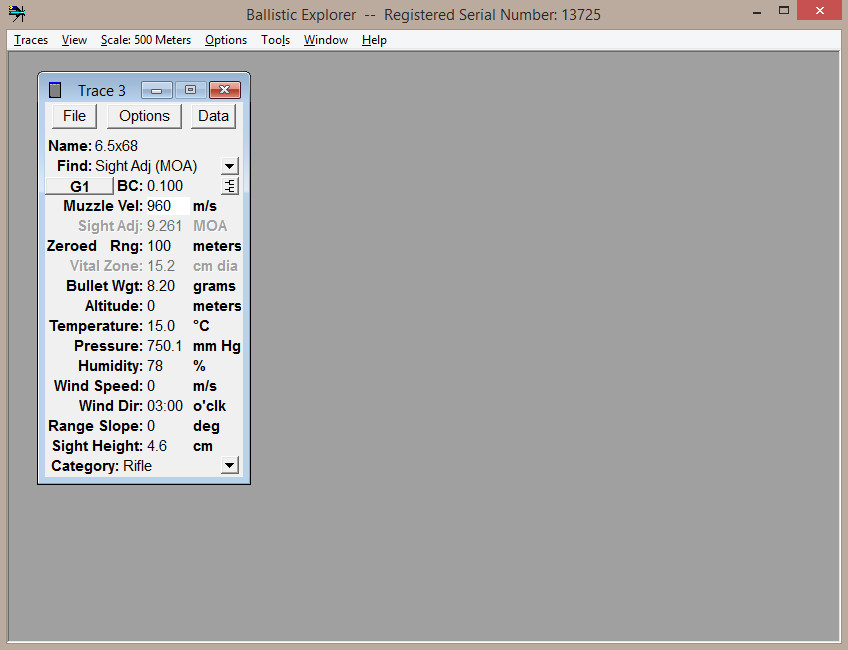Close the Trace 3 window
Image resolution: width=848 pixels, height=650 pixels.
click(224, 90)
